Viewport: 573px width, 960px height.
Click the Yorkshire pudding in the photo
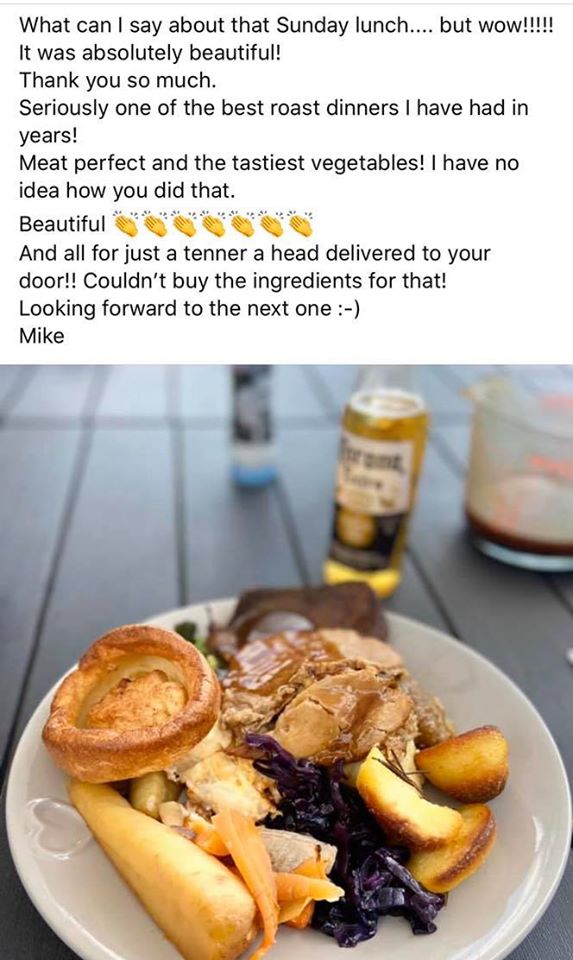tap(132, 702)
